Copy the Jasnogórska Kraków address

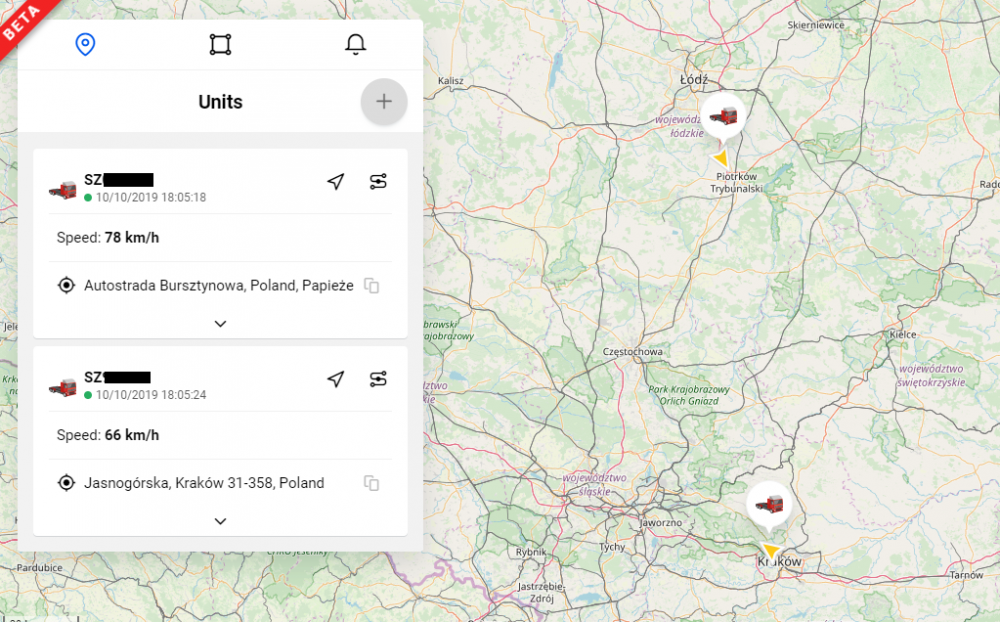(372, 483)
